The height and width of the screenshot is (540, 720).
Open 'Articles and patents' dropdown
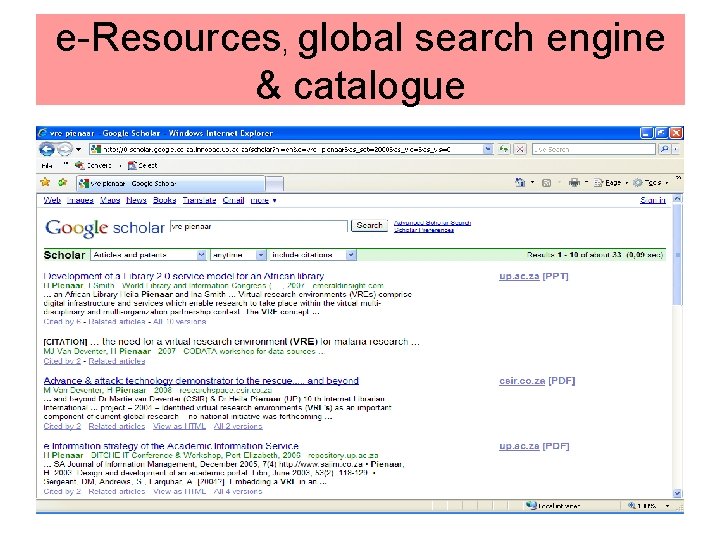(148, 255)
